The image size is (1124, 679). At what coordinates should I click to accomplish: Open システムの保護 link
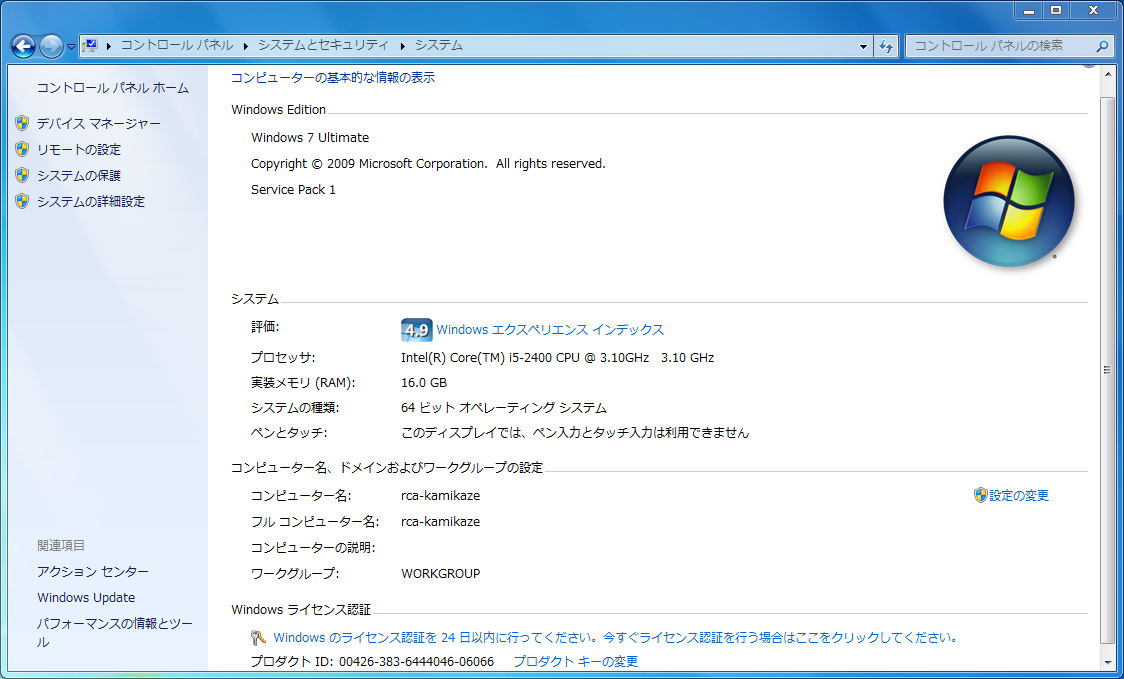point(79,176)
